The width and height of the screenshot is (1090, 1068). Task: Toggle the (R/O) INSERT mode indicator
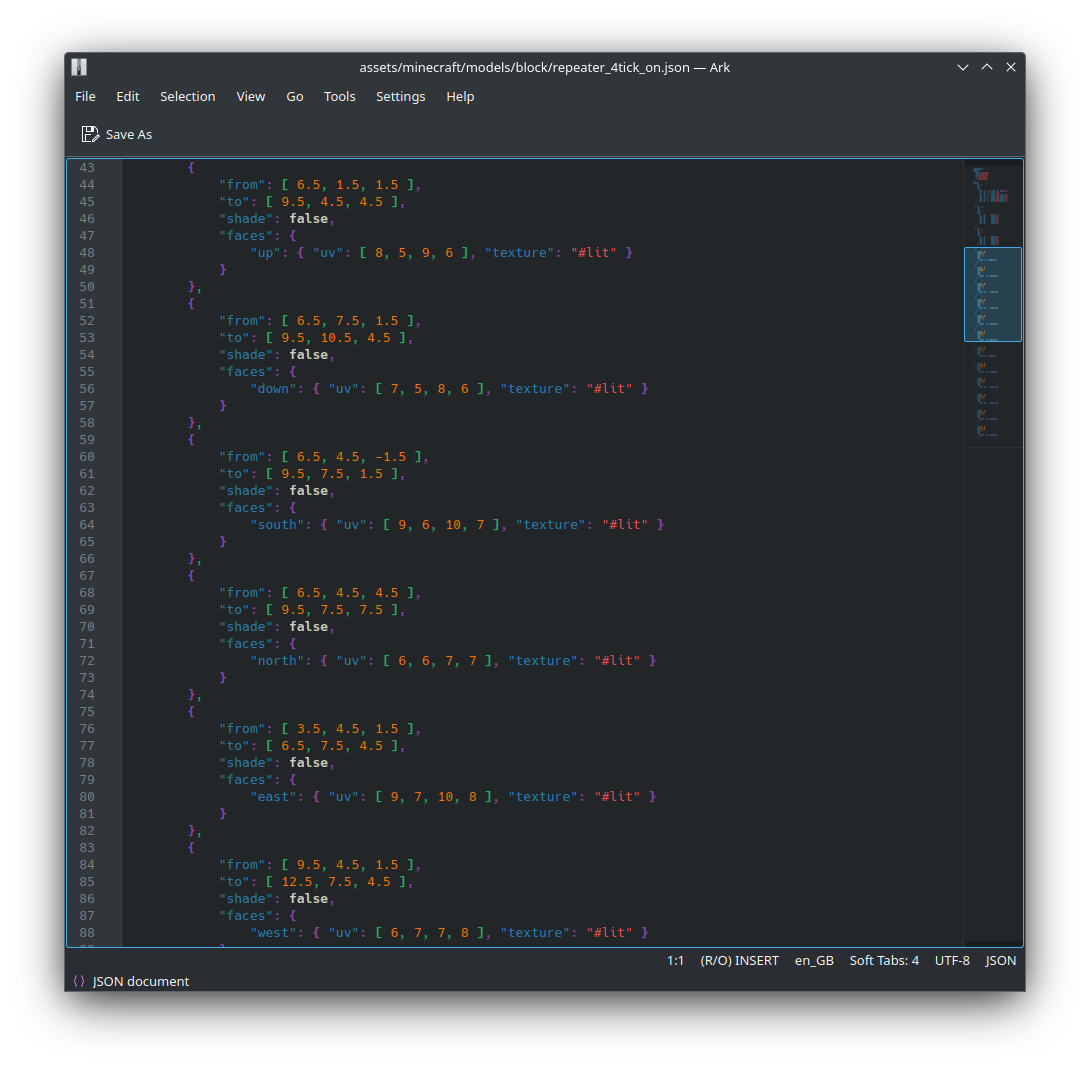tap(740, 960)
